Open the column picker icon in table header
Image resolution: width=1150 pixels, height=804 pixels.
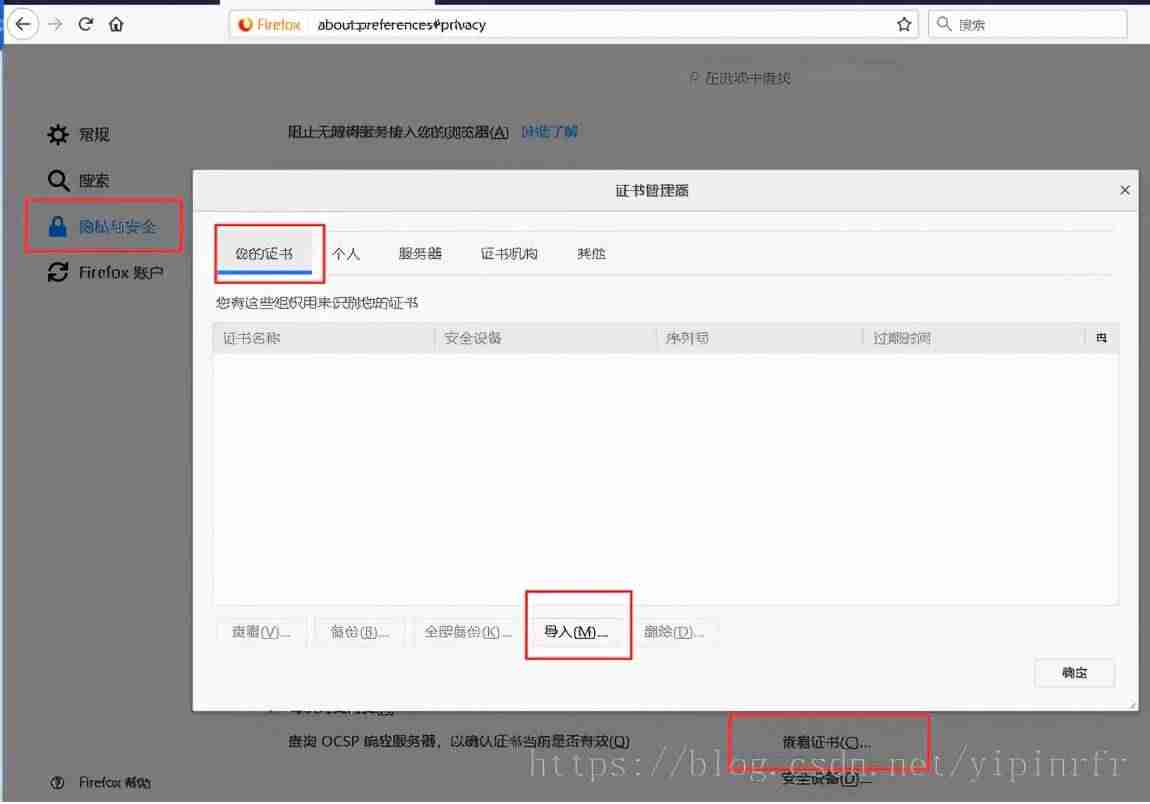pyautogui.click(x=1102, y=338)
